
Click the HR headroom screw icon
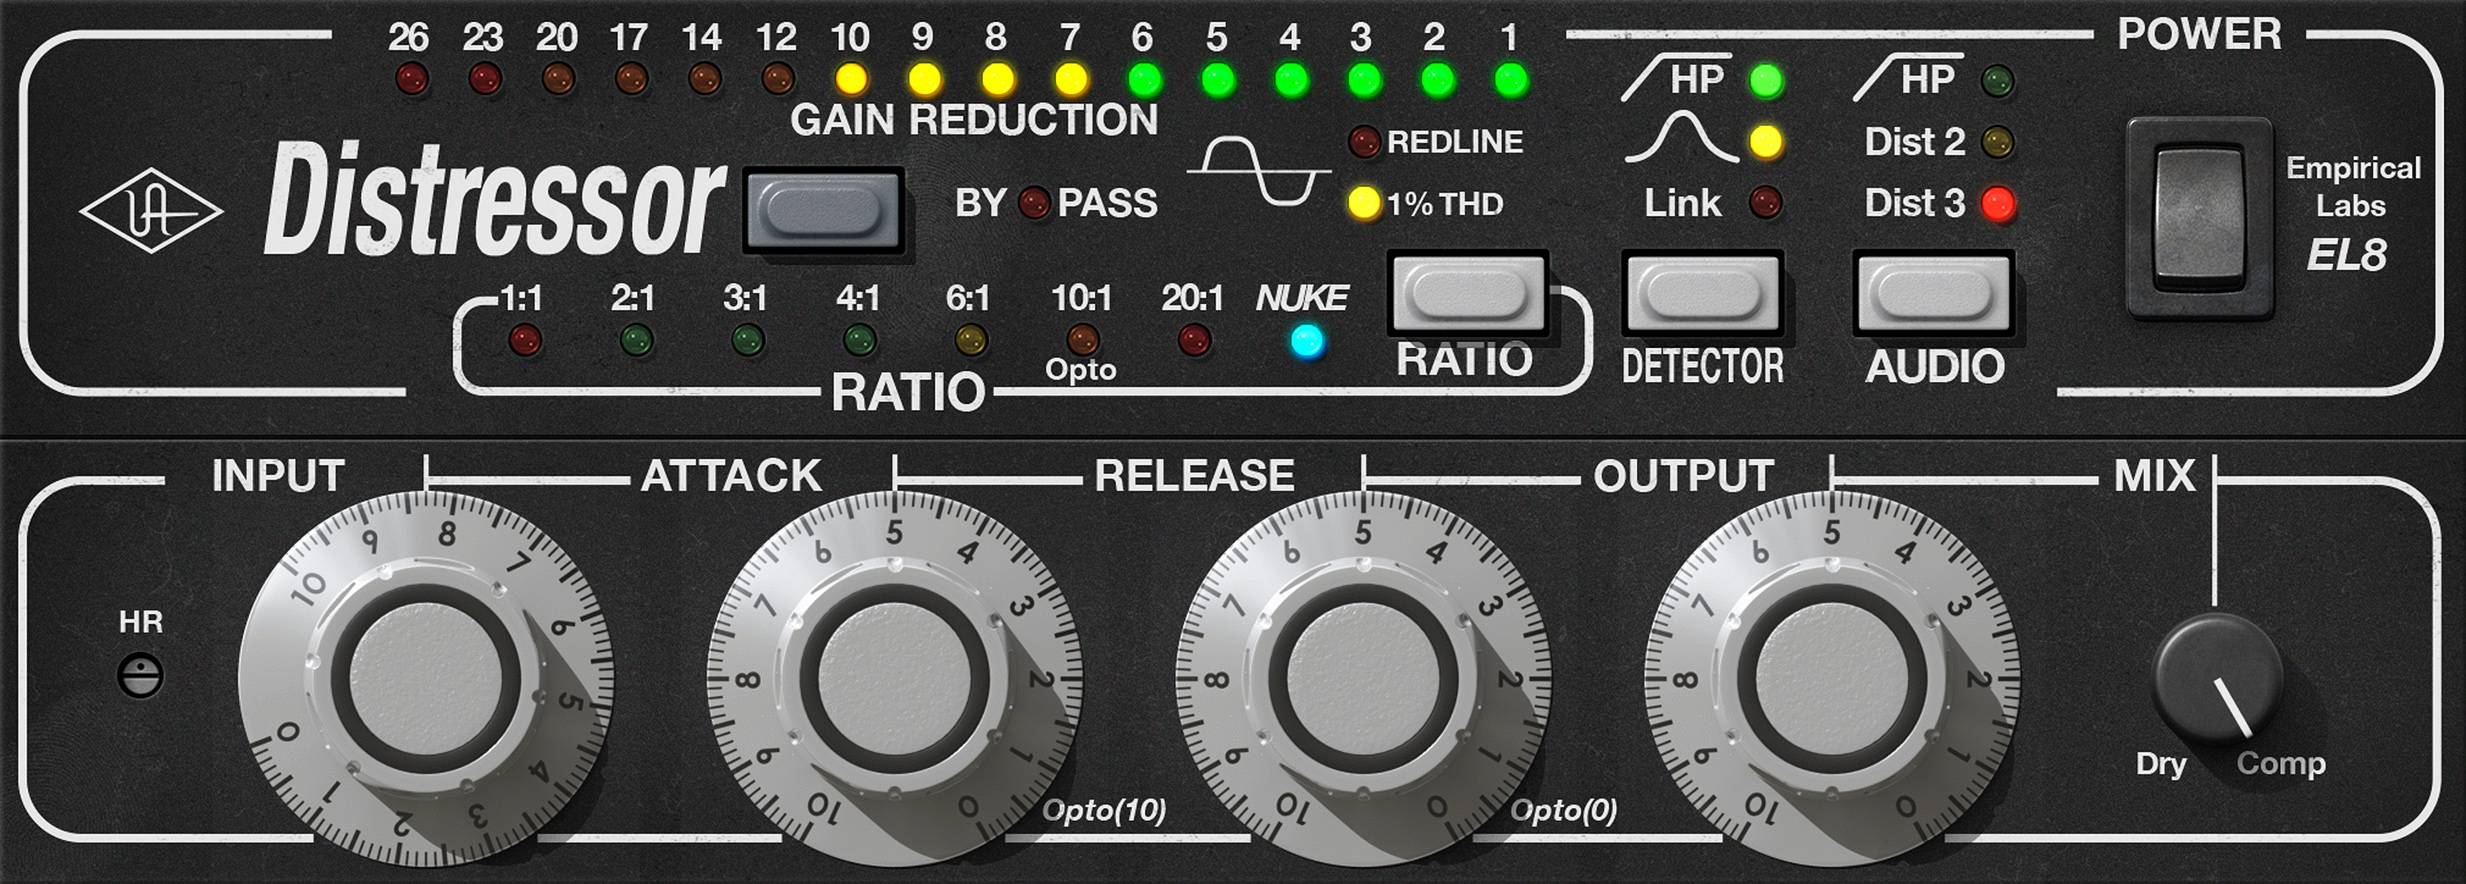(140, 676)
